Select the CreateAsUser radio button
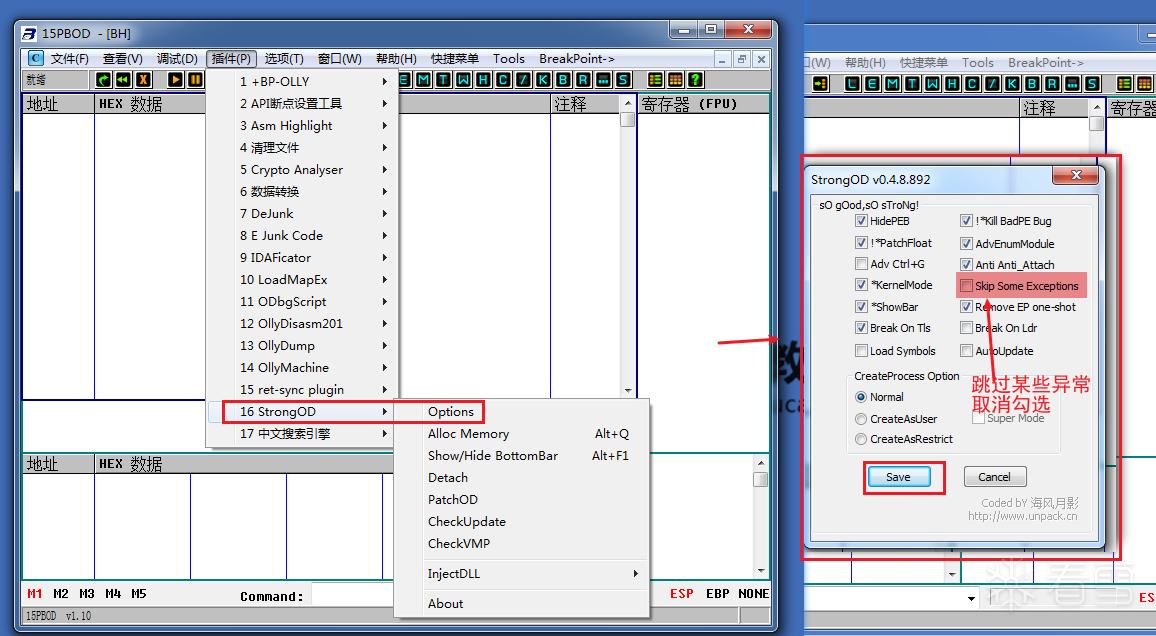Screen dimensions: 1156x636 pyautogui.click(x=861, y=419)
